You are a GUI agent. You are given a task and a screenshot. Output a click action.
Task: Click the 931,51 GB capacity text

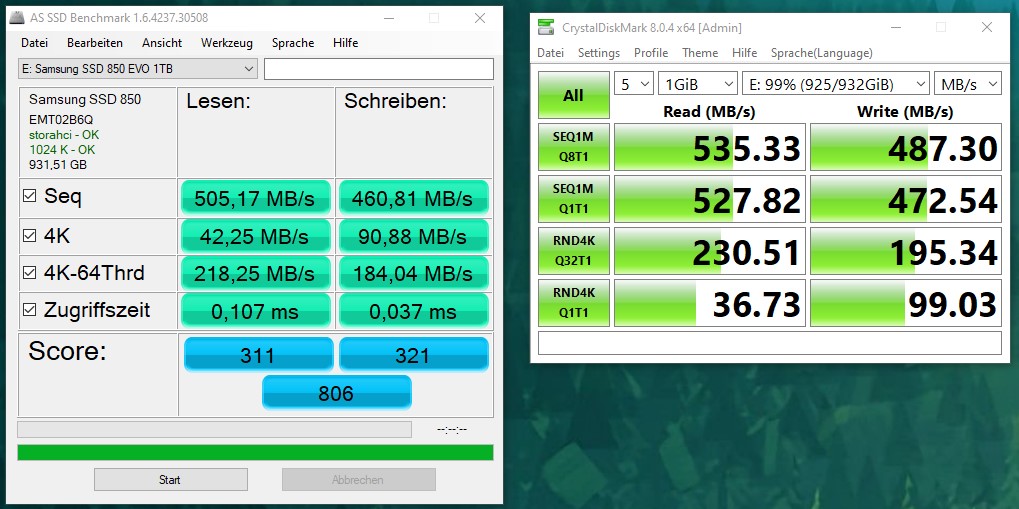(x=58, y=164)
